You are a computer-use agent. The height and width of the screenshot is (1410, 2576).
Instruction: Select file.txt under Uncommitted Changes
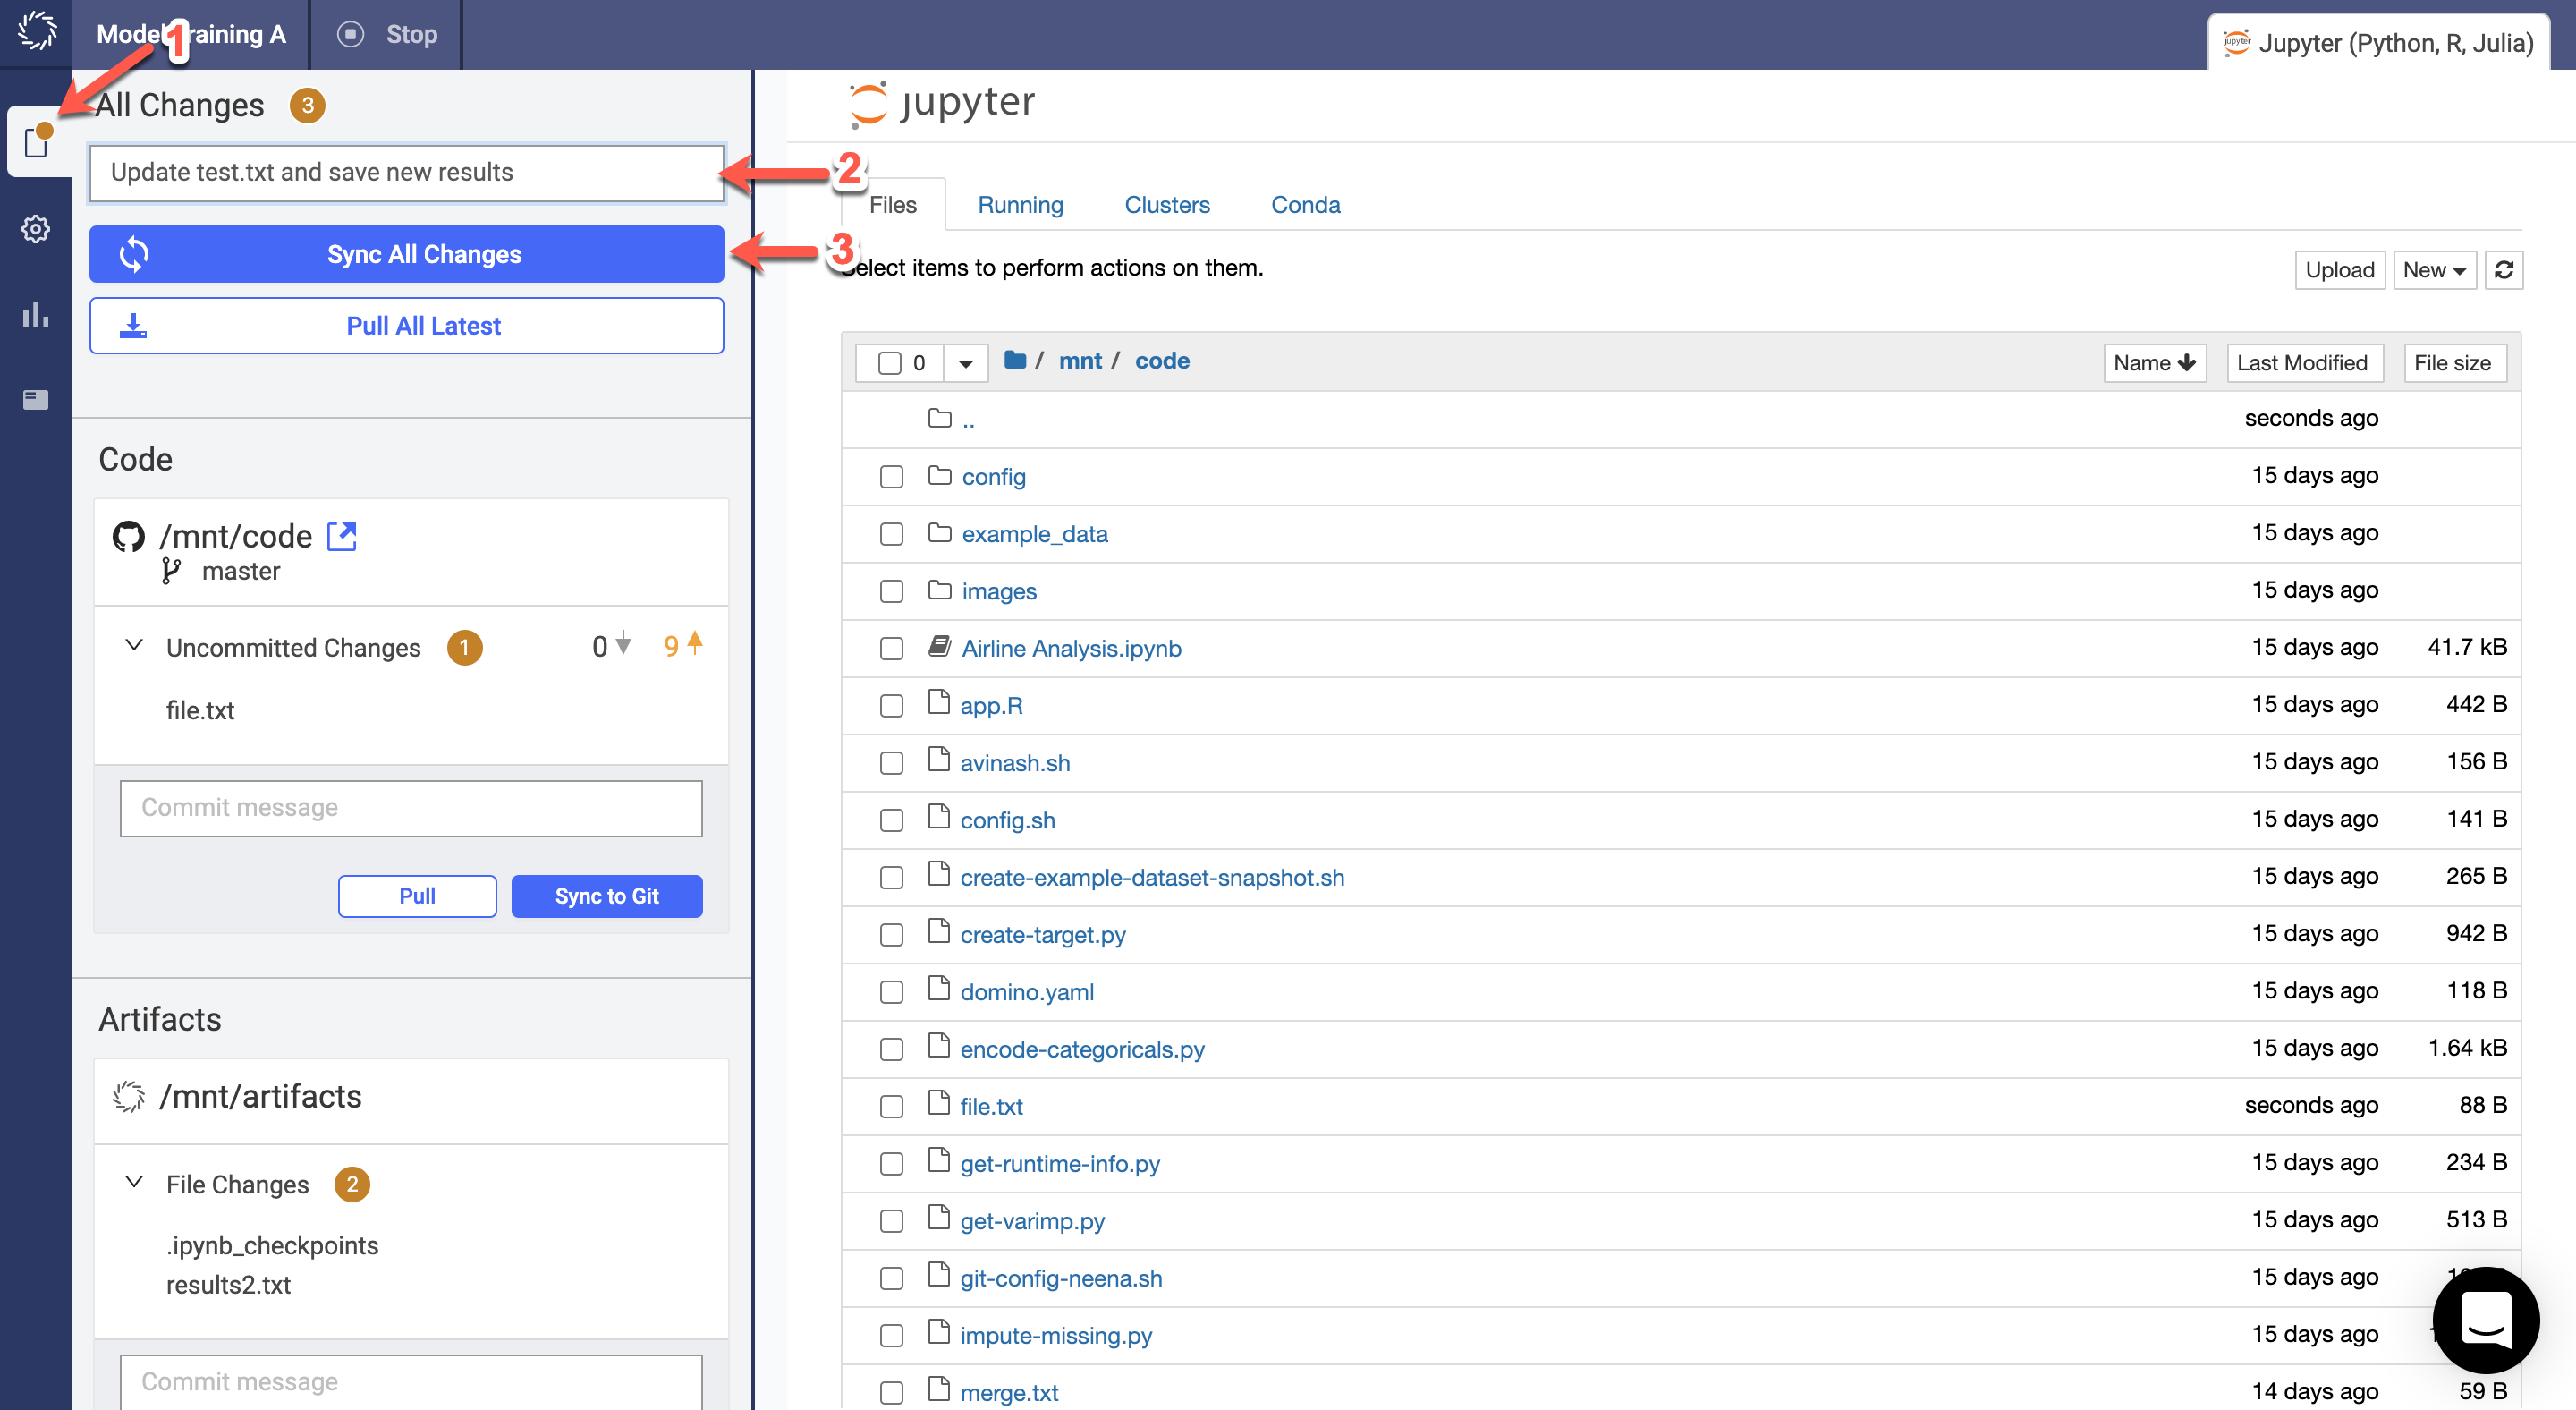coord(200,711)
